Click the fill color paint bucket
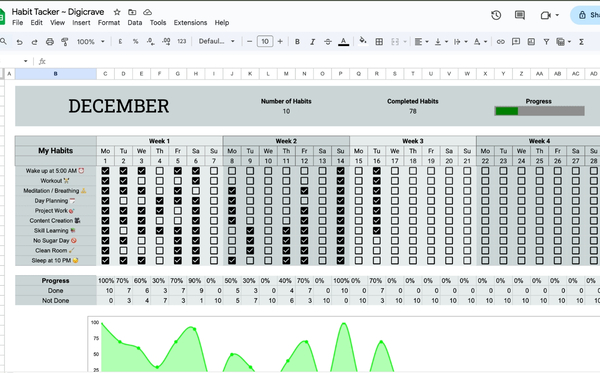The image size is (600, 373). [362, 41]
